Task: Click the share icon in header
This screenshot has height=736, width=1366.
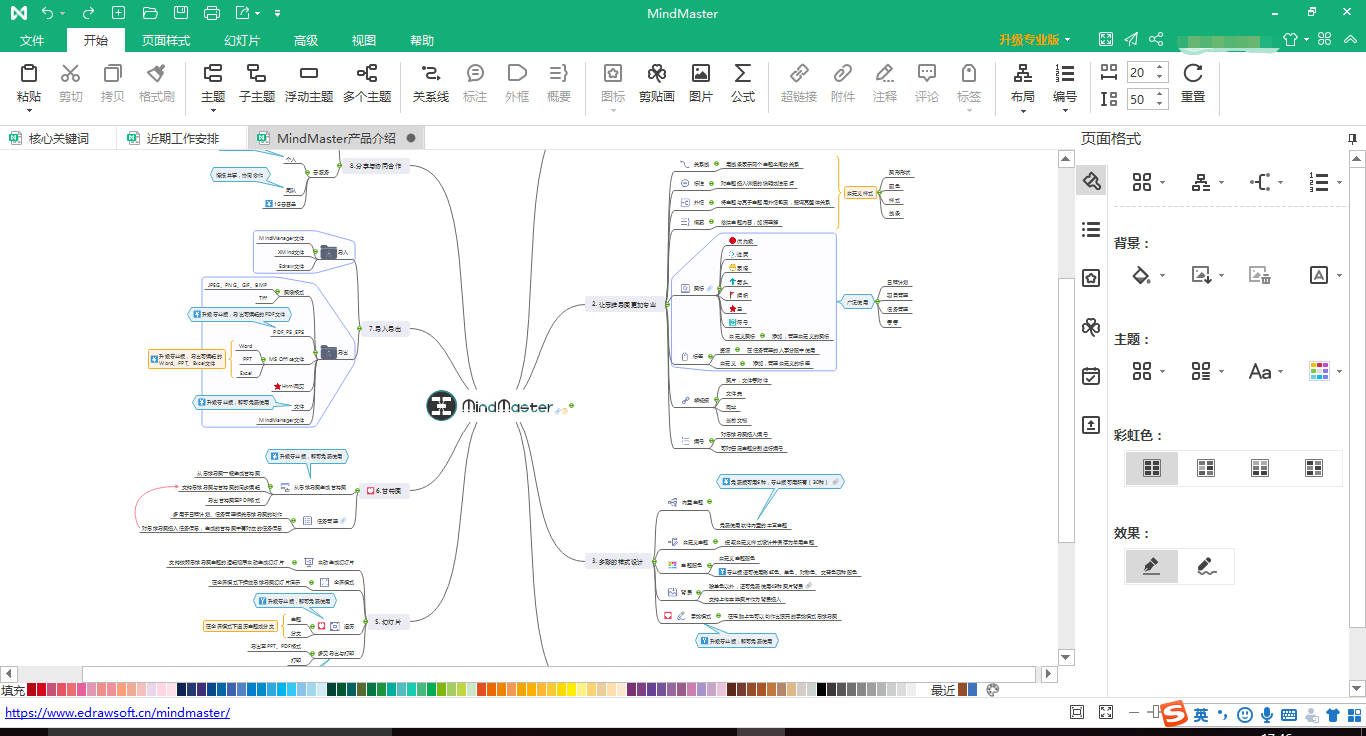Action: tap(1156, 40)
